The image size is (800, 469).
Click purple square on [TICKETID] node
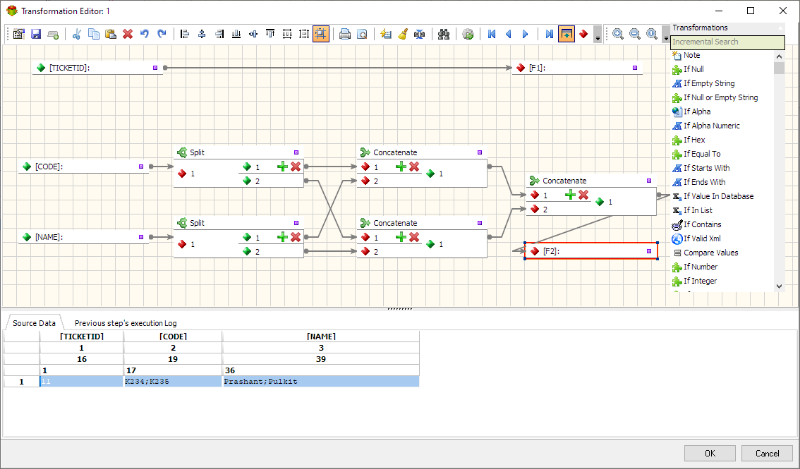[155, 67]
